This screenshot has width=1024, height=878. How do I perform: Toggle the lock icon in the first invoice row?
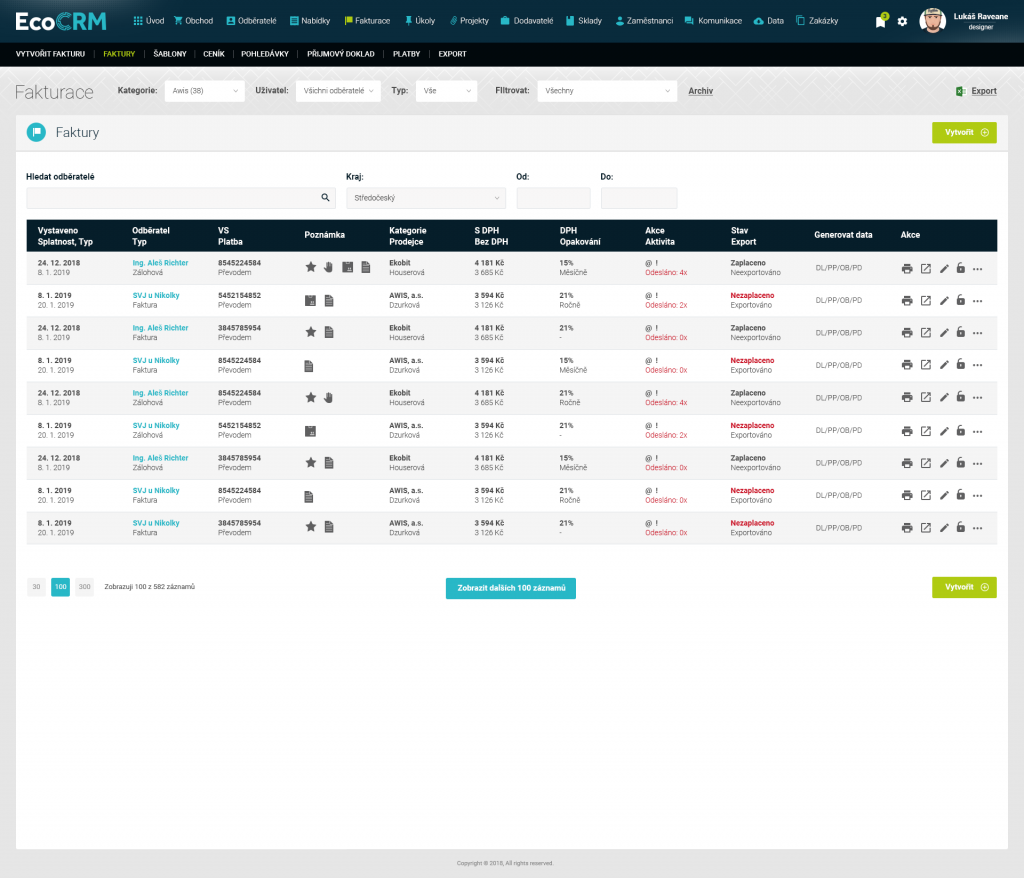tap(961, 268)
